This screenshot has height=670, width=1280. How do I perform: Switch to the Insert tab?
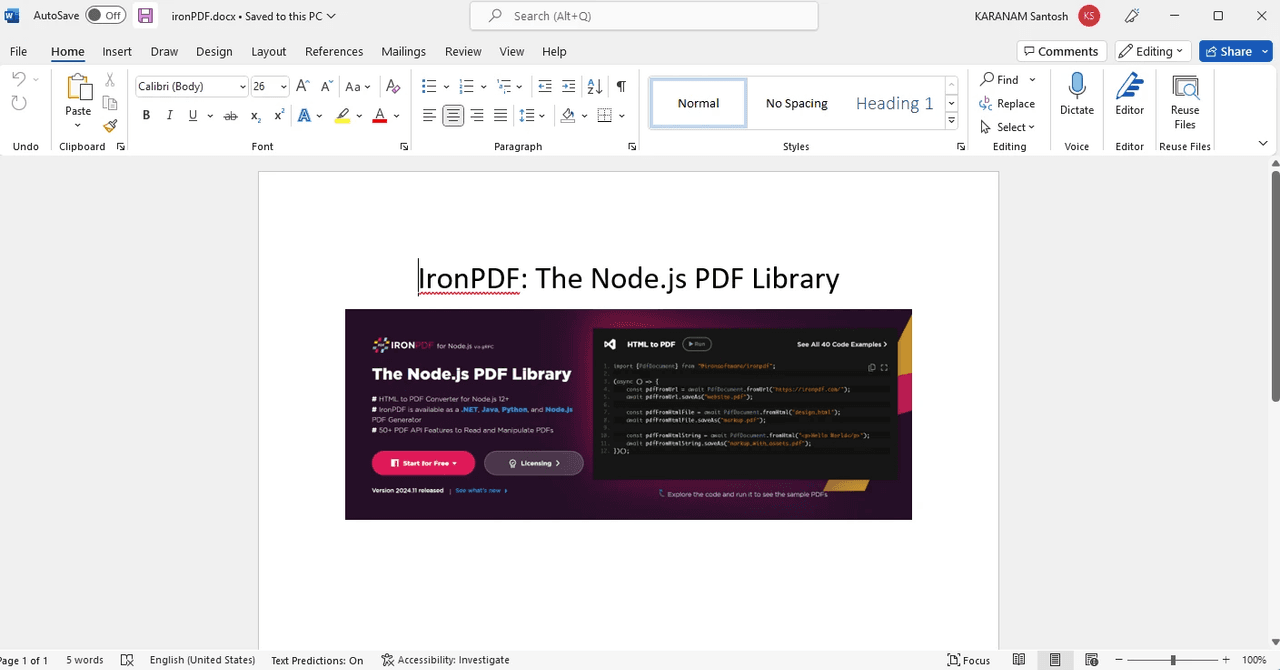click(117, 51)
